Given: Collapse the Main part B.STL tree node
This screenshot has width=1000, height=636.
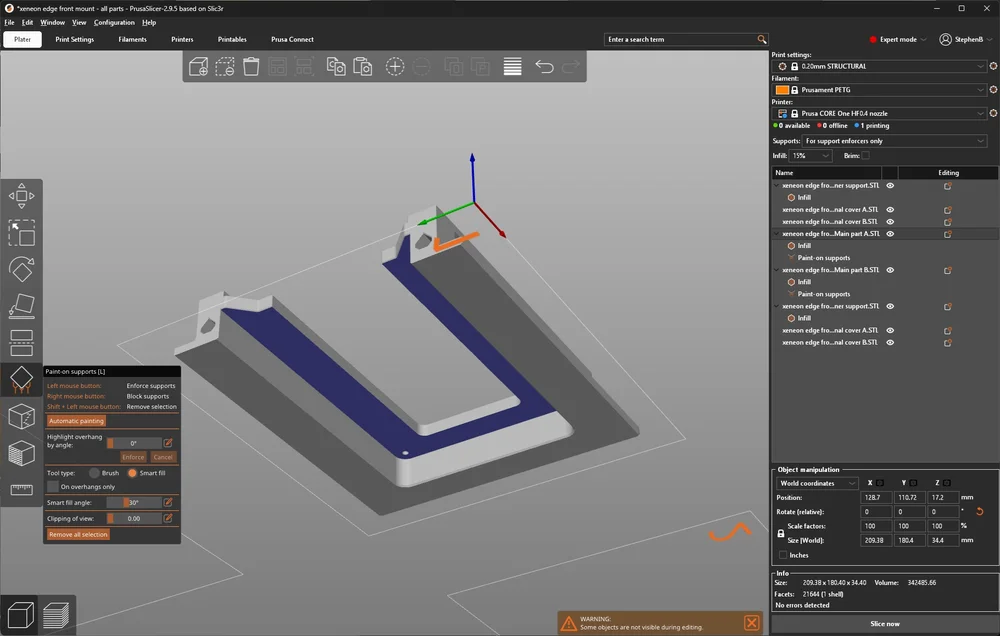Looking at the screenshot, I should (x=777, y=270).
